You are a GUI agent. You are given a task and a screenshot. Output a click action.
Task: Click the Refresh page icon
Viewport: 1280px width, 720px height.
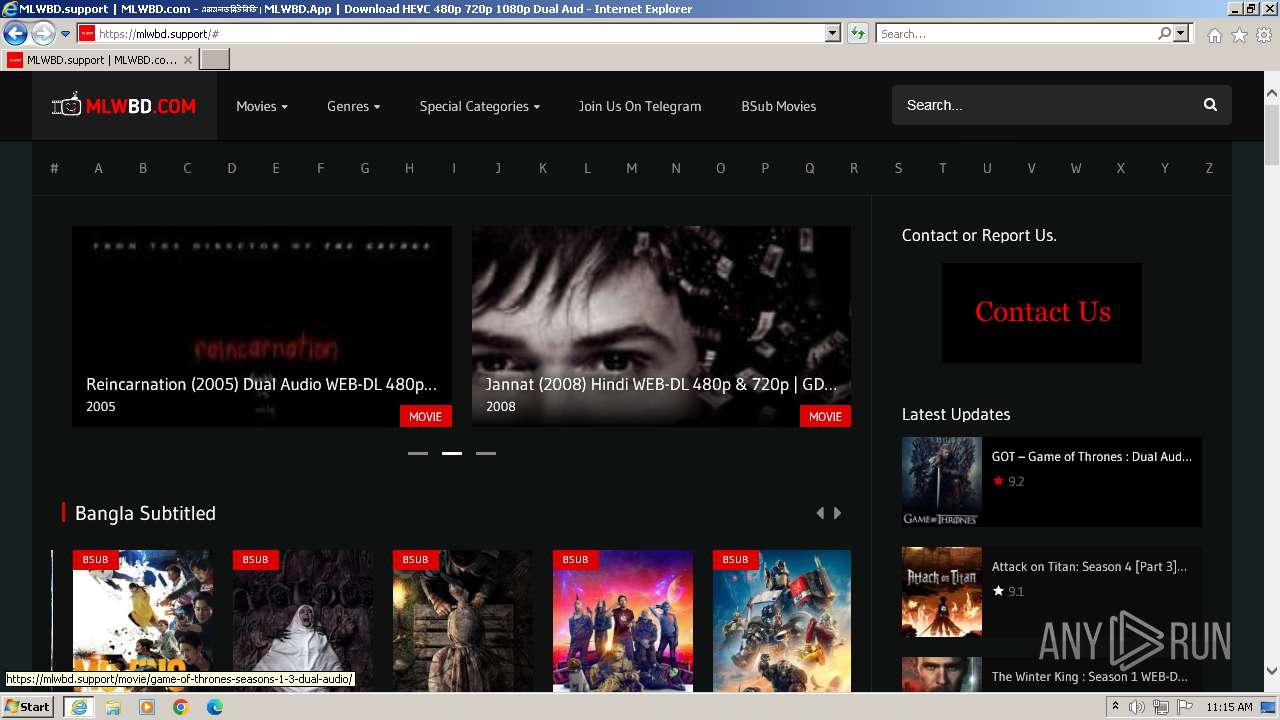[x=858, y=34]
